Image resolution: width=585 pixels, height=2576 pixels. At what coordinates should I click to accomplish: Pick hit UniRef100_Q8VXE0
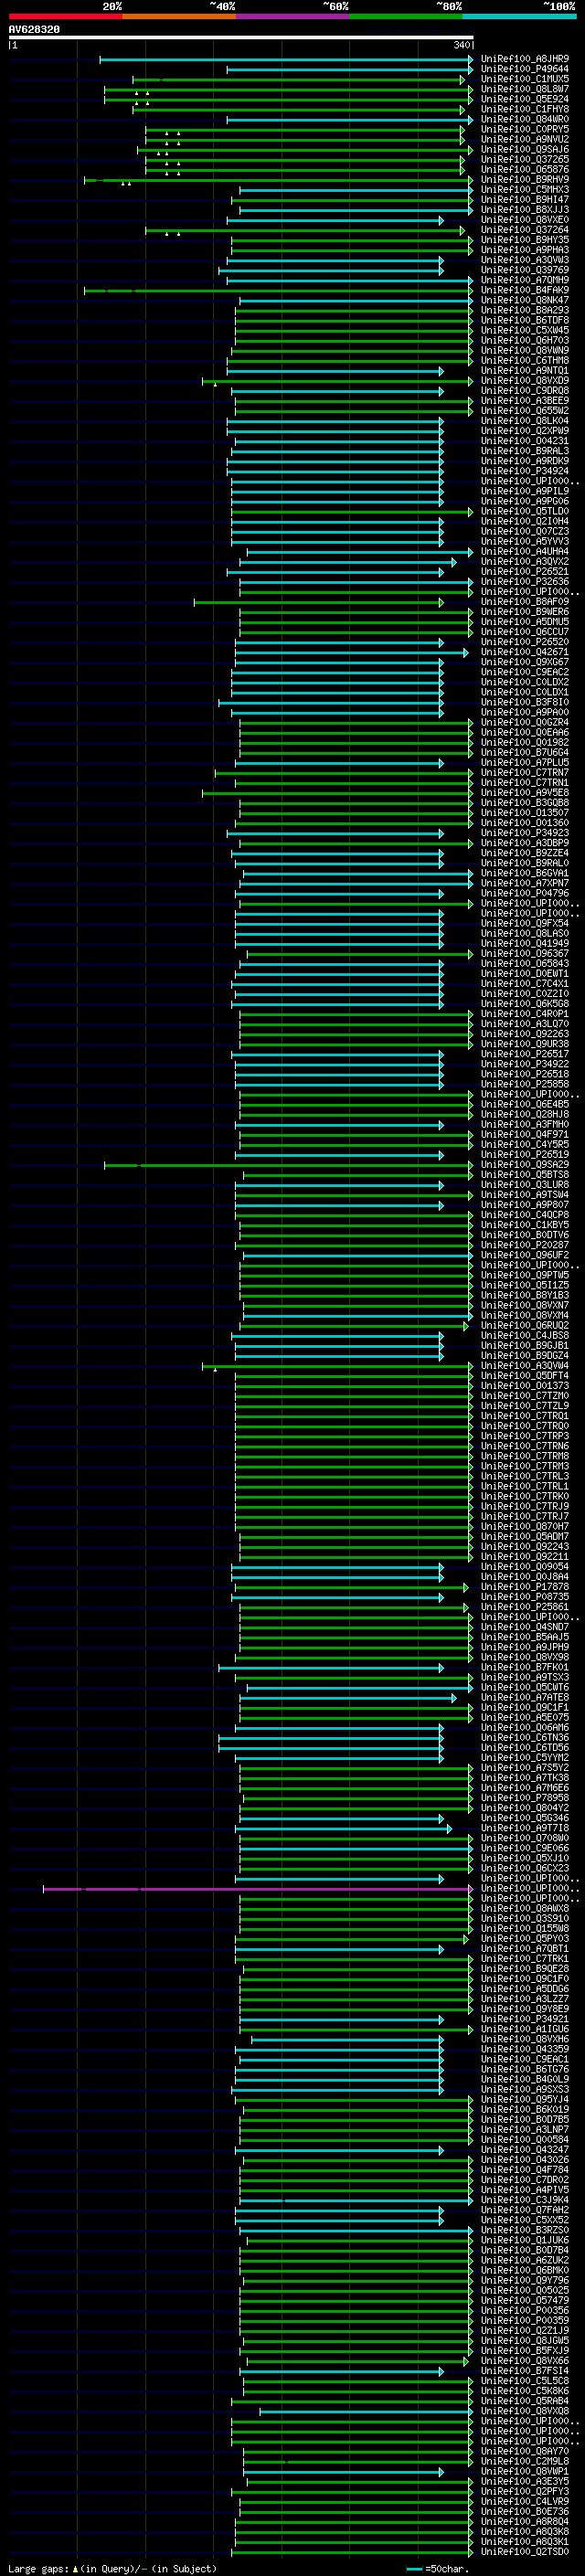click(525, 220)
